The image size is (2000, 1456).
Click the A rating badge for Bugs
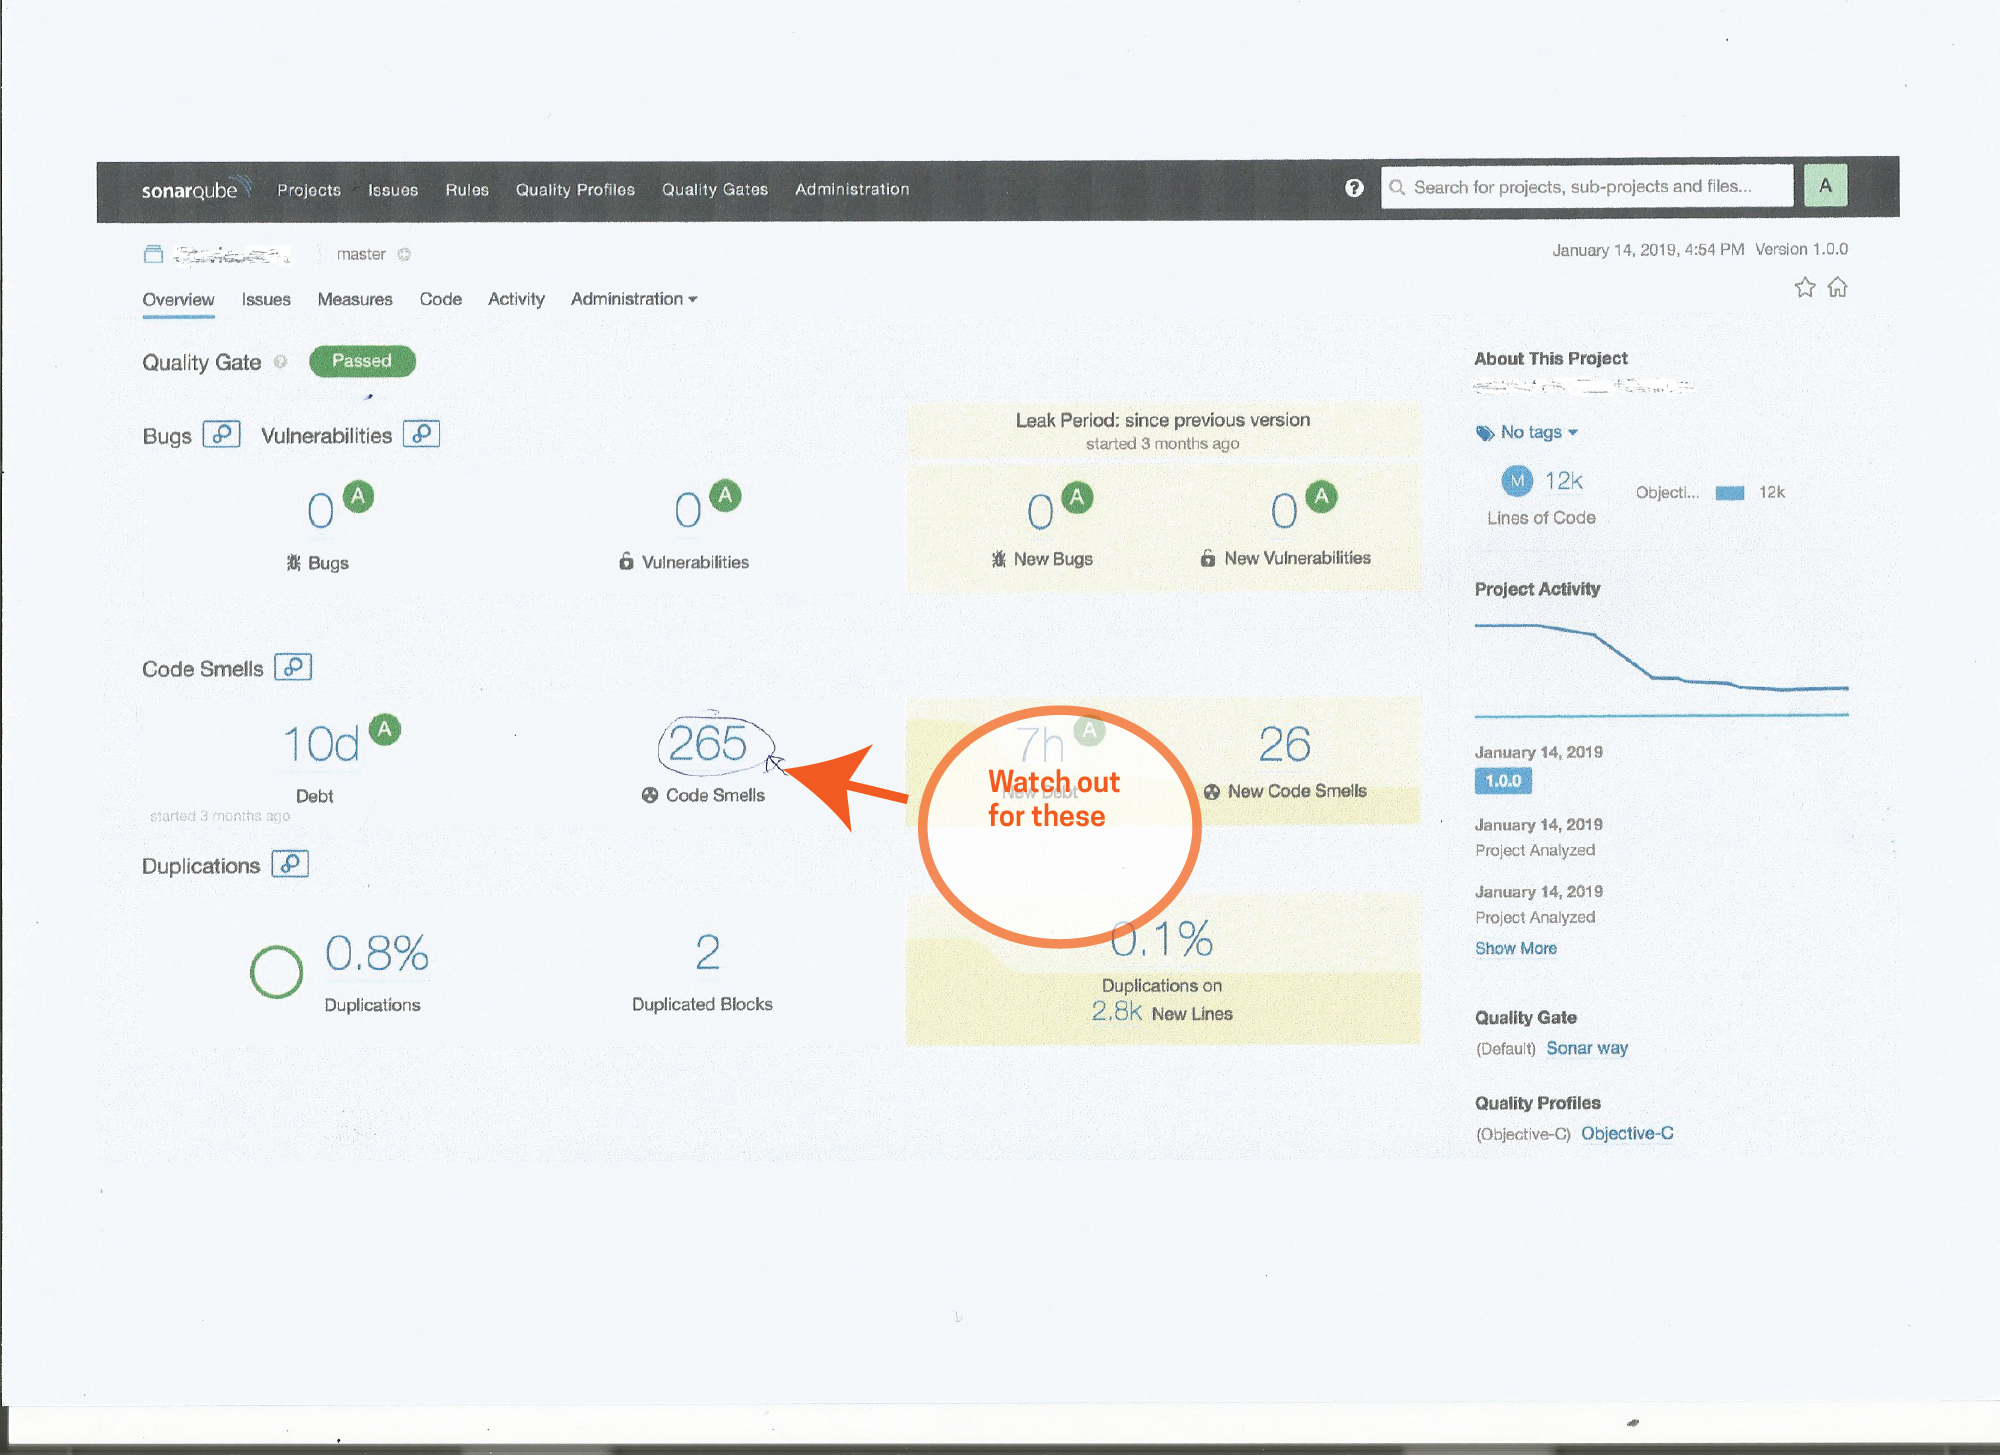click(358, 496)
